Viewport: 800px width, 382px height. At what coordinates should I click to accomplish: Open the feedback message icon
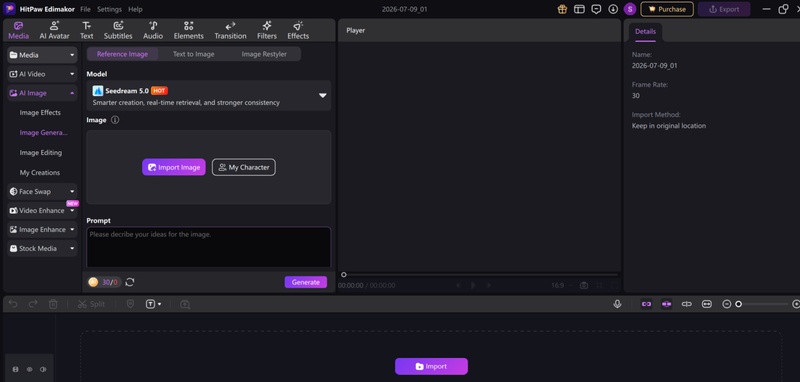[x=596, y=9]
